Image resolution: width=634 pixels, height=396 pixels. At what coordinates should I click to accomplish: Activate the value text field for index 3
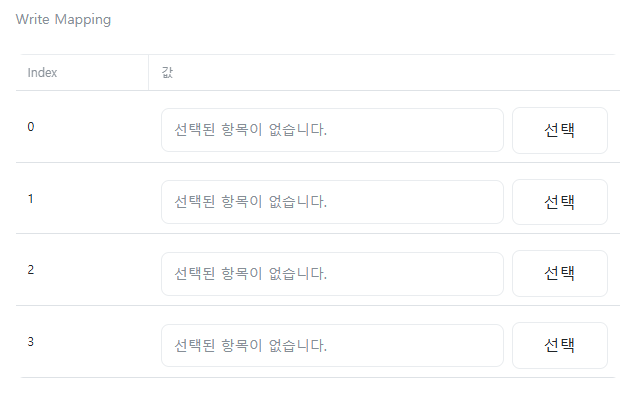click(x=332, y=345)
